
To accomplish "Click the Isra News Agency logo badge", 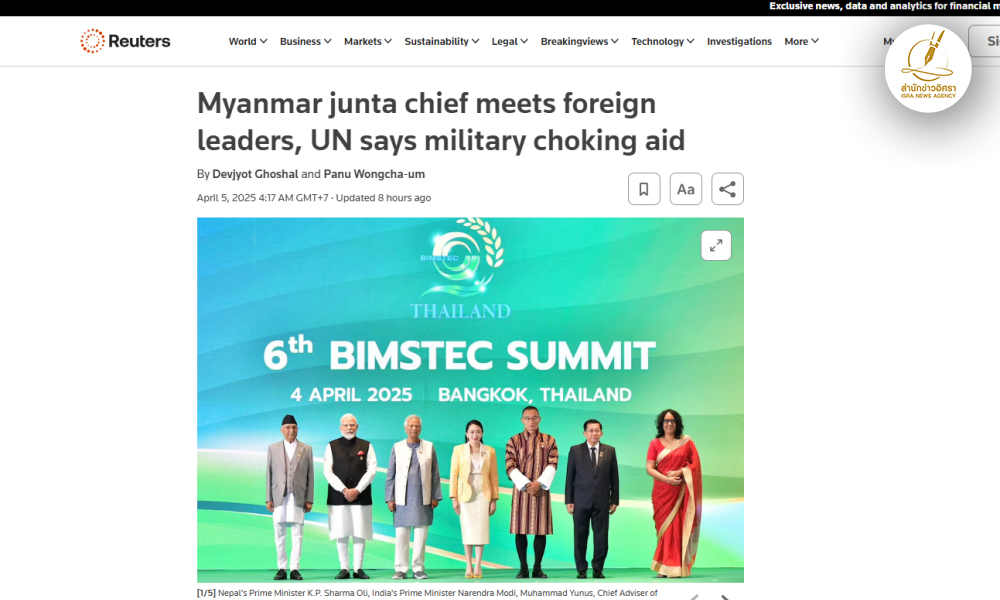I will point(928,69).
